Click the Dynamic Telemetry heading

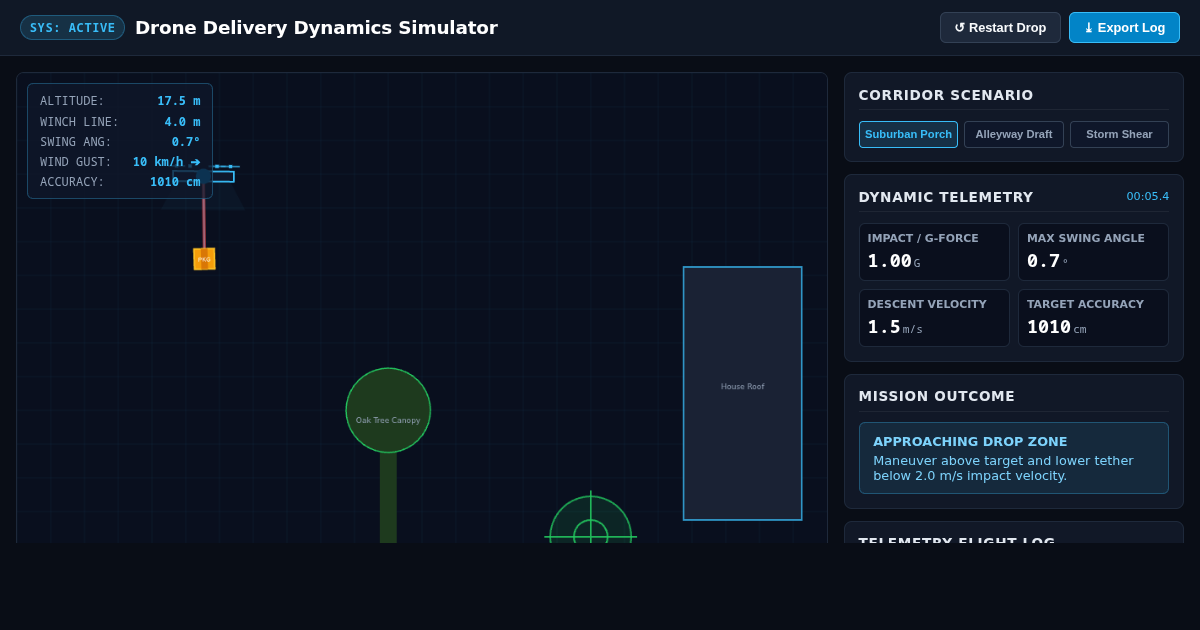point(946,197)
